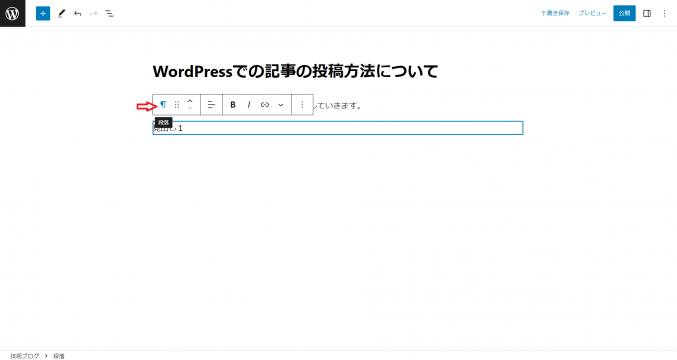The width and height of the screenshot is (677, 360).
Task: Click the 技術ブログ breadcrumb
Action: point(25,356)
